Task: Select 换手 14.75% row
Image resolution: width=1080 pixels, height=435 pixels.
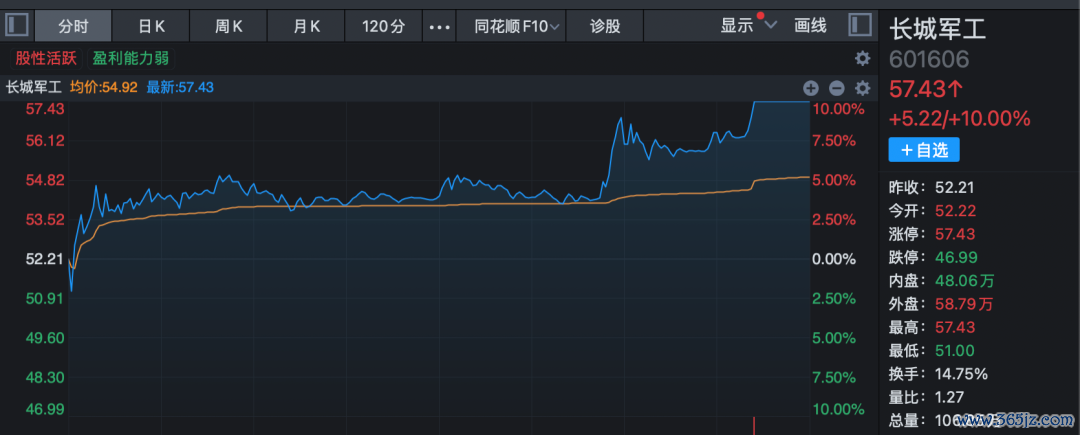Action: [x=939, y=374]
